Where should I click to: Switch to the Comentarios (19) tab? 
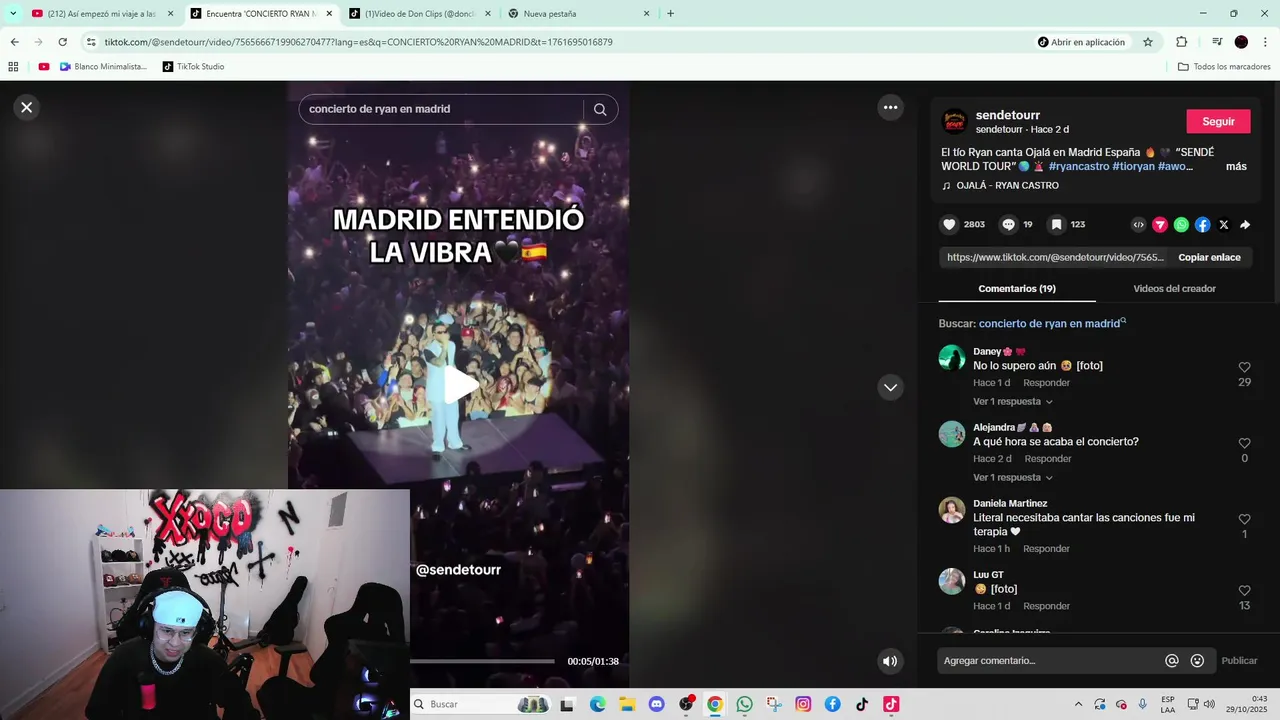1017,289
